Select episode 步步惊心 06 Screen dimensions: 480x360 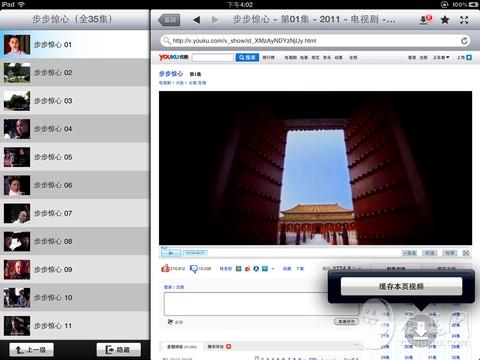pos(75,185)
